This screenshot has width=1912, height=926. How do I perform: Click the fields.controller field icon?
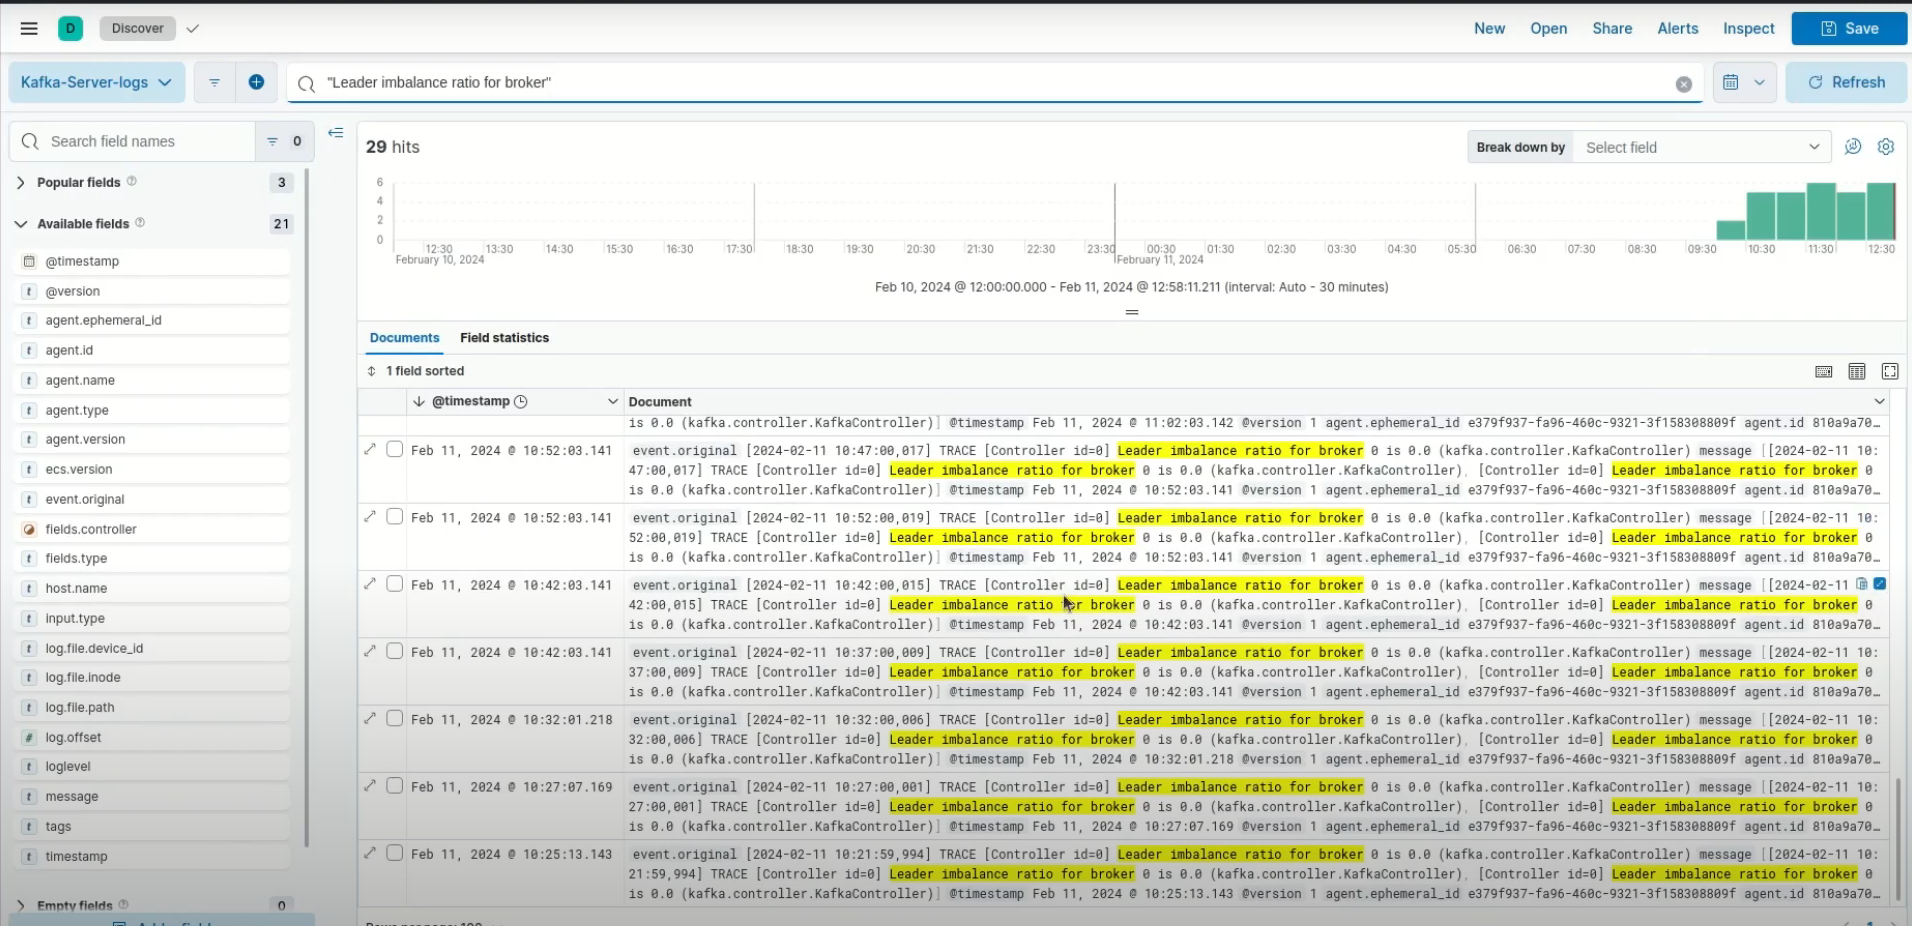29,529
